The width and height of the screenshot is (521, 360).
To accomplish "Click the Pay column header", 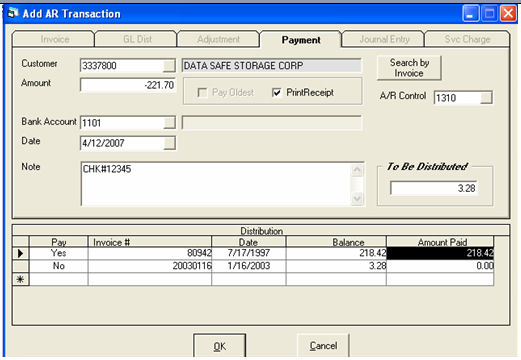I will tap(59, 242).
